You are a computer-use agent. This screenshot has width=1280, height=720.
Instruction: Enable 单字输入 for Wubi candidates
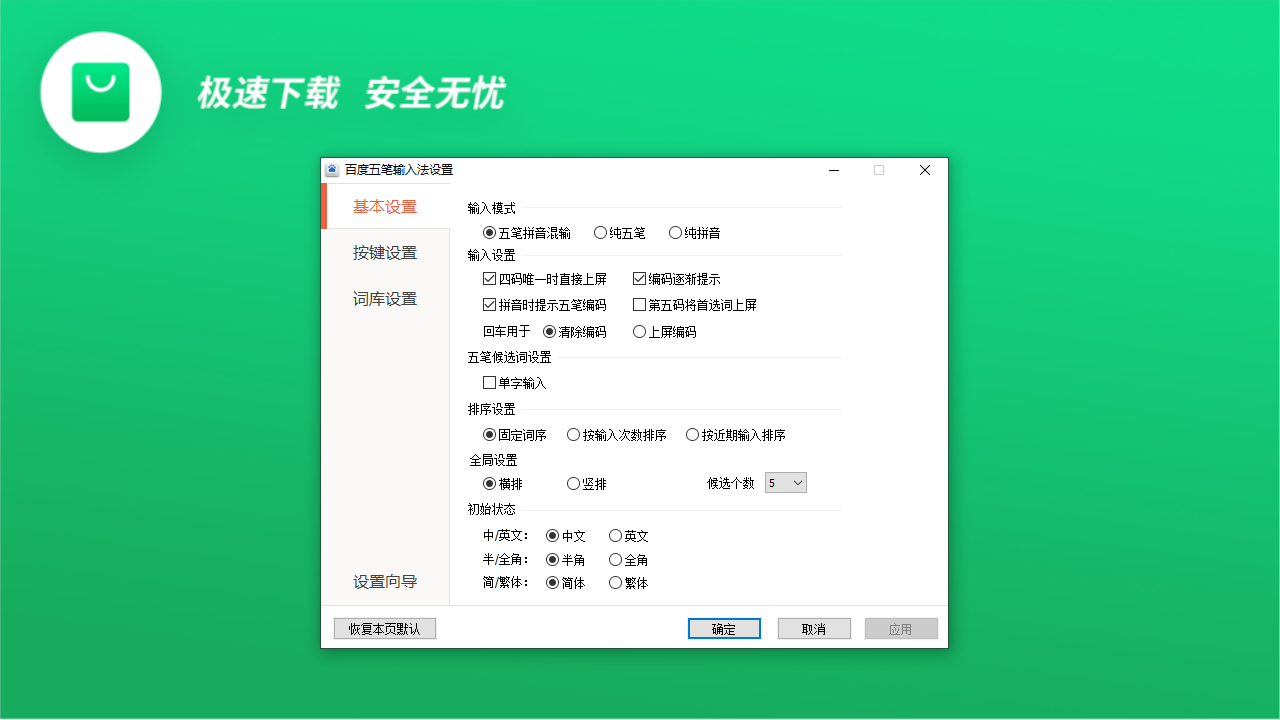(489, 382)
